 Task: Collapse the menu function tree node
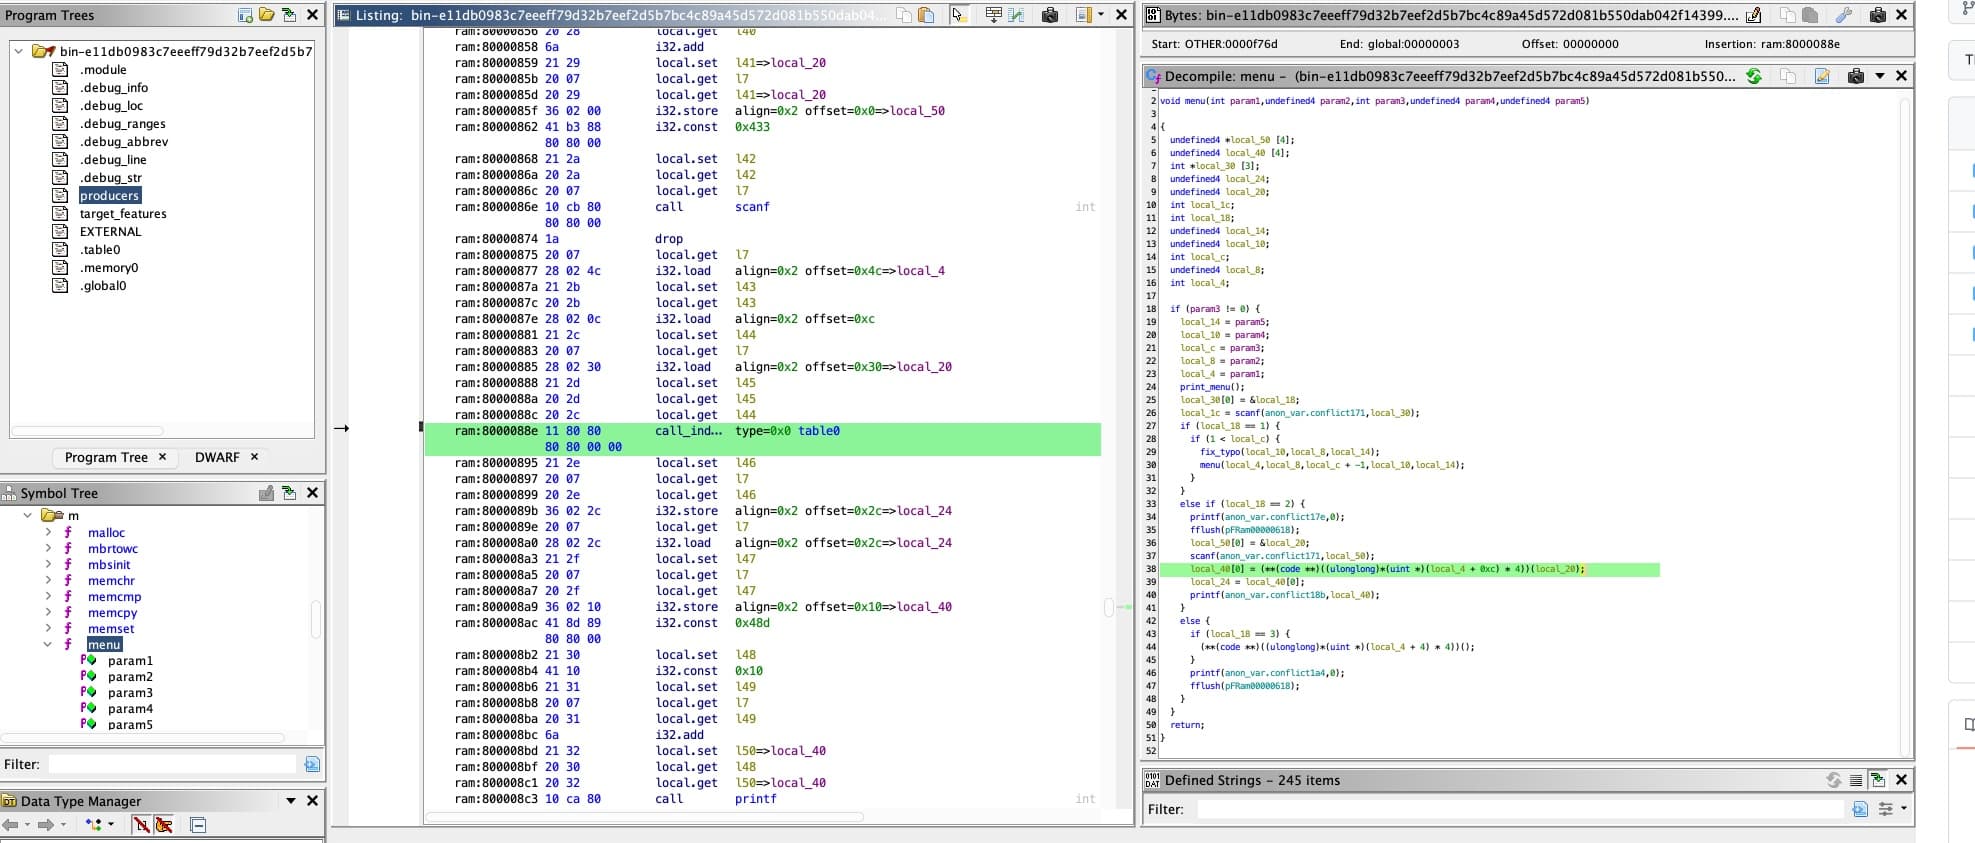click(x=47, y=645)
